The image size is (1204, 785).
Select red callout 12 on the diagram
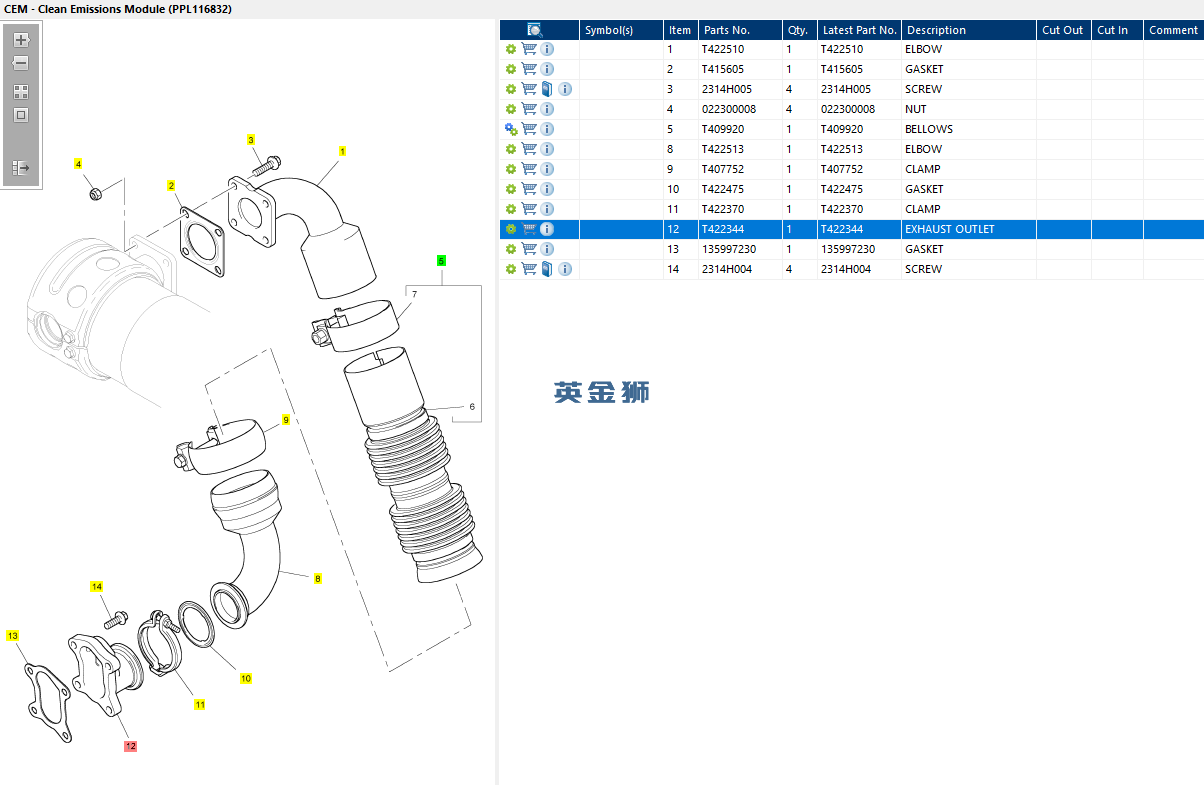click(x=130, y=746)
